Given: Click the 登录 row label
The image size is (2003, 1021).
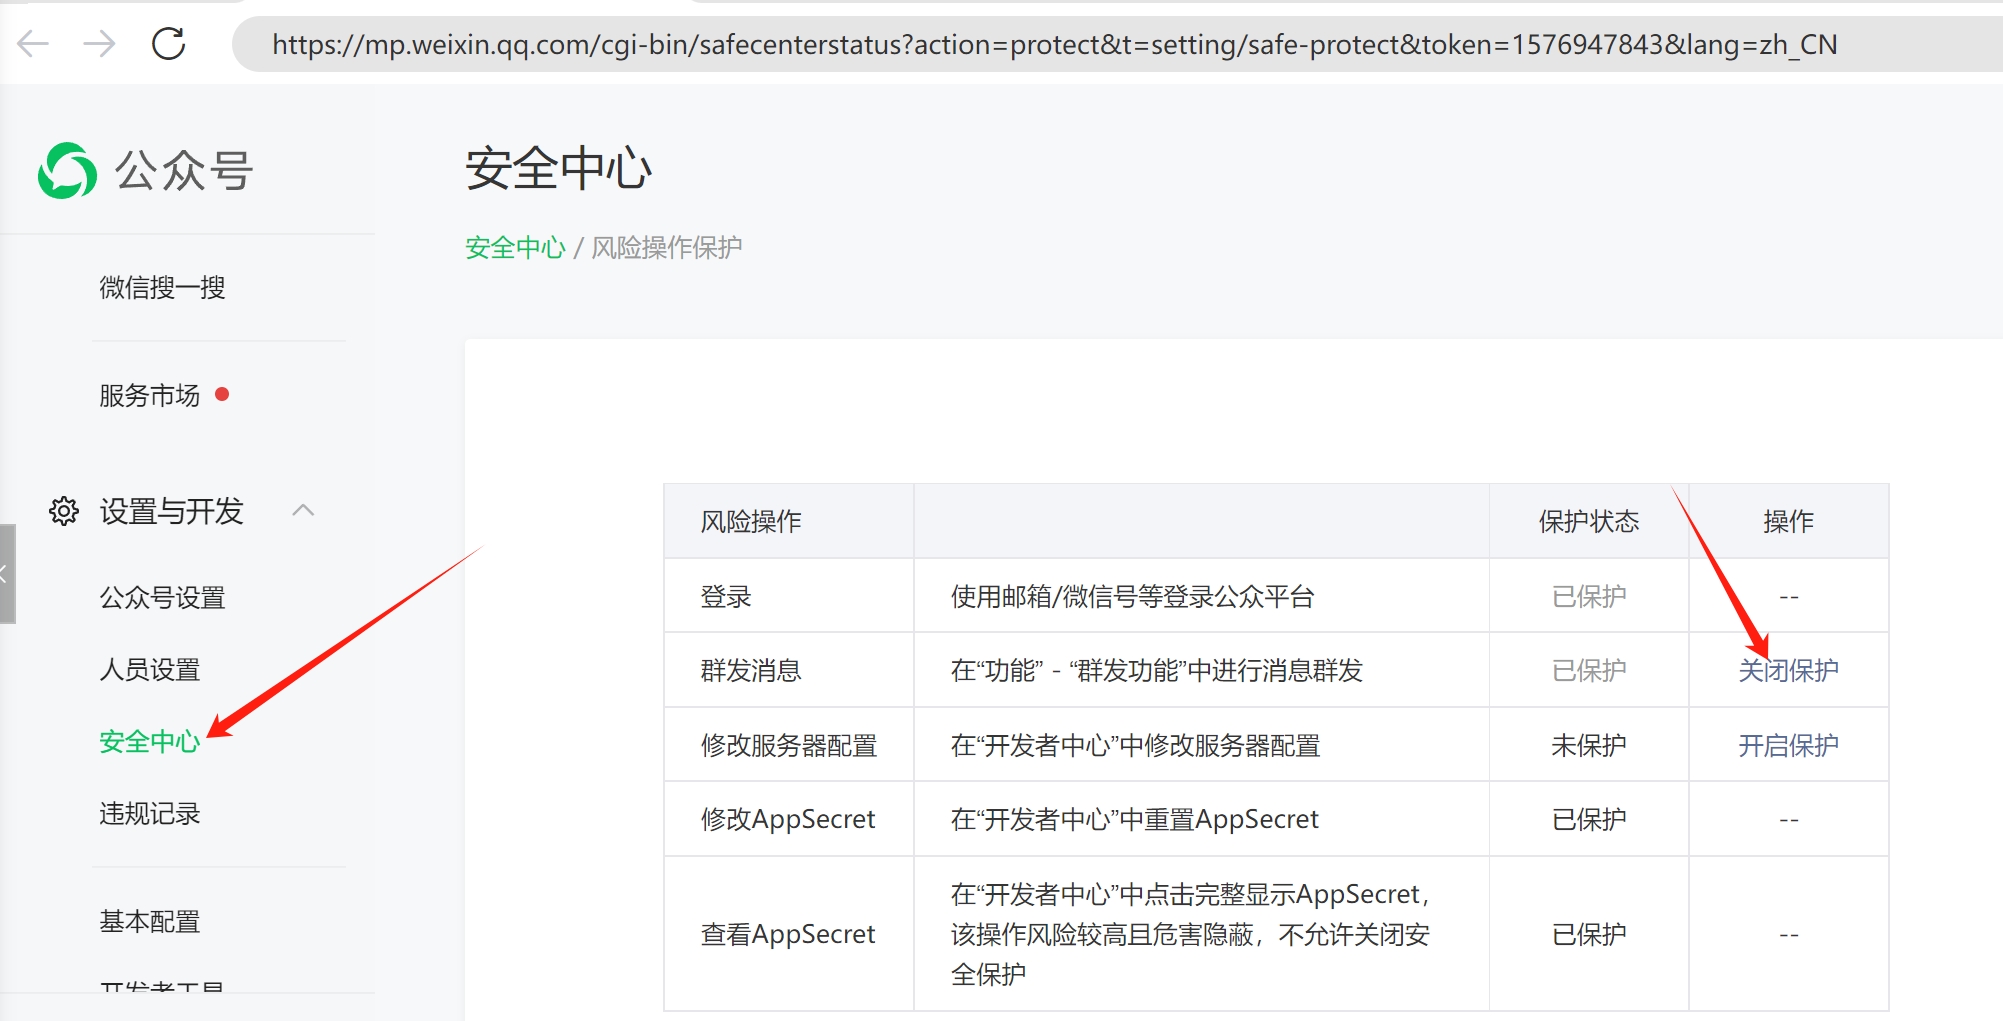Looking at the screenshot, I should pos(725,597).
